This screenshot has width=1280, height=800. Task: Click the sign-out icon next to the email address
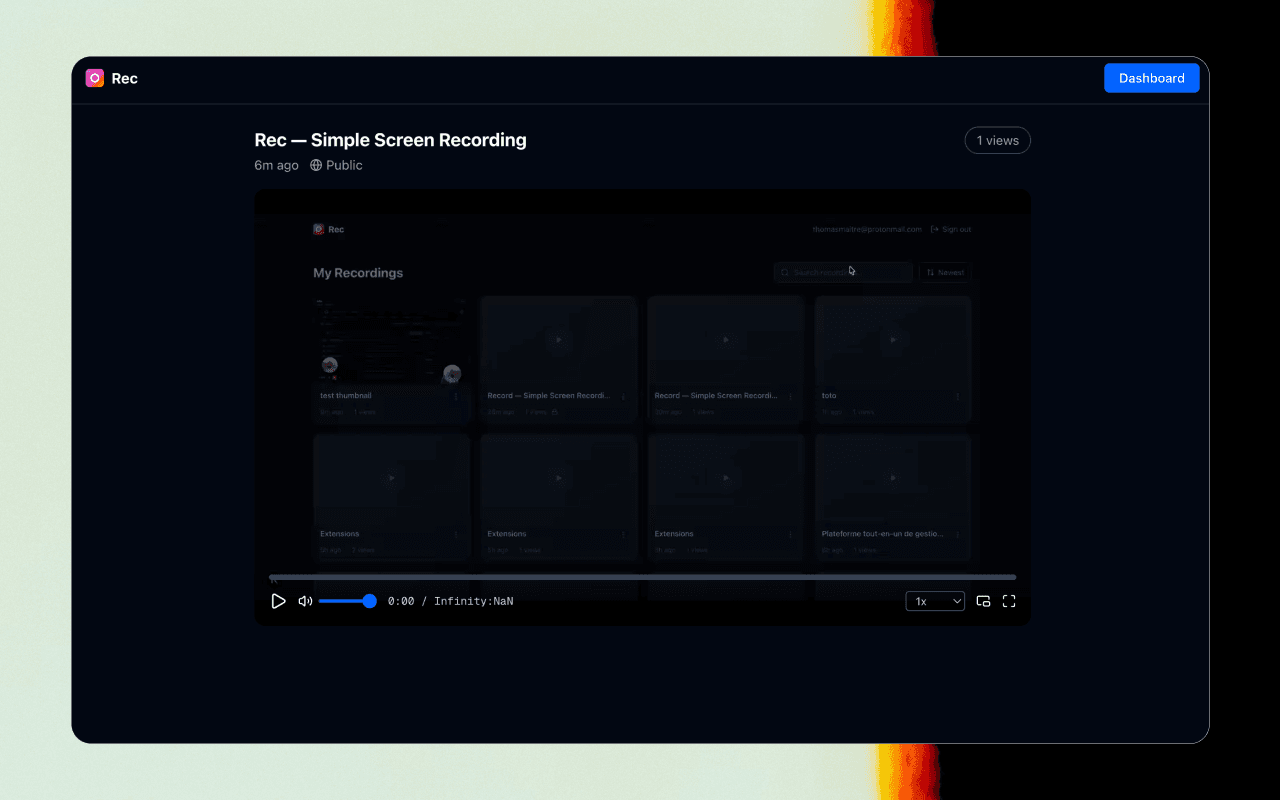(x=936, y=229)
